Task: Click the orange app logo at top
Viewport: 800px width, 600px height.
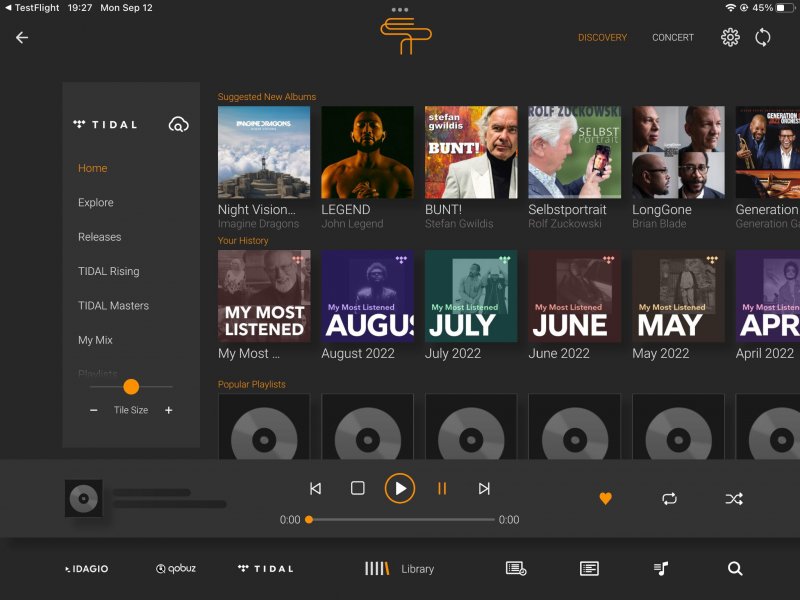Action: tap(406, 36)
